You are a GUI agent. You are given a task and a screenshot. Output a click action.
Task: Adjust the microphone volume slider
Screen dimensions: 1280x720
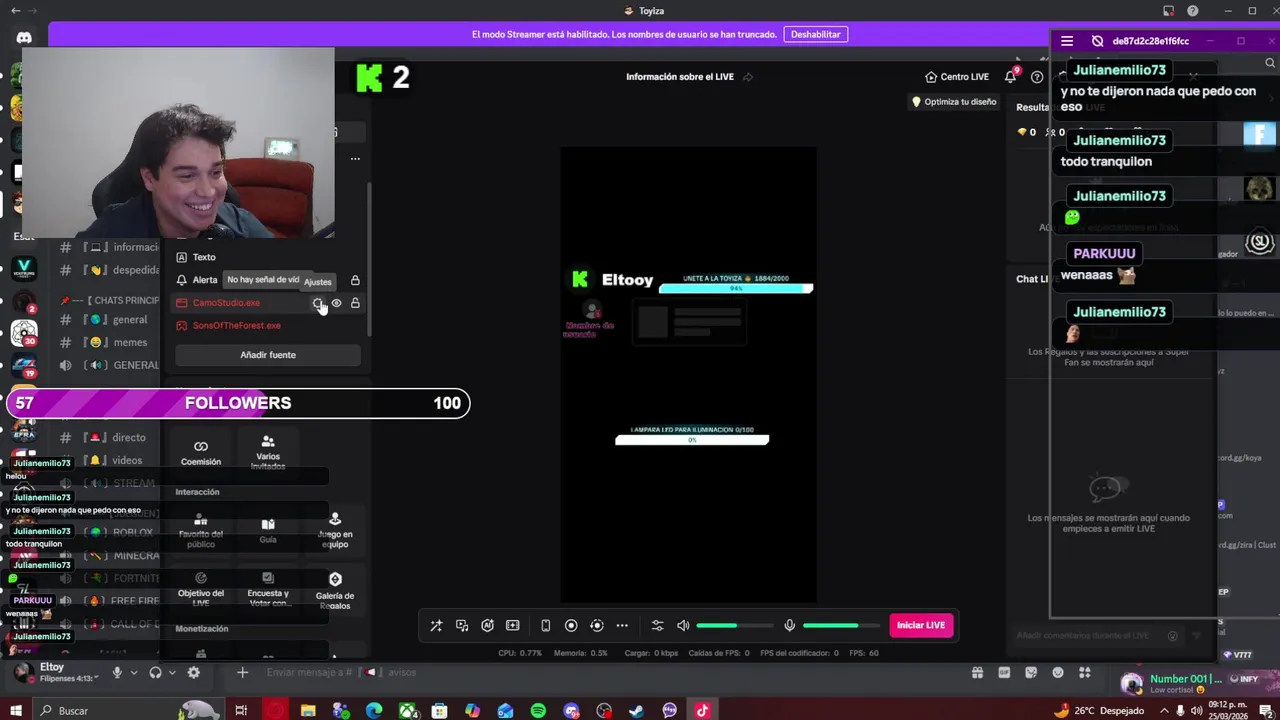[x=840, y=626]
